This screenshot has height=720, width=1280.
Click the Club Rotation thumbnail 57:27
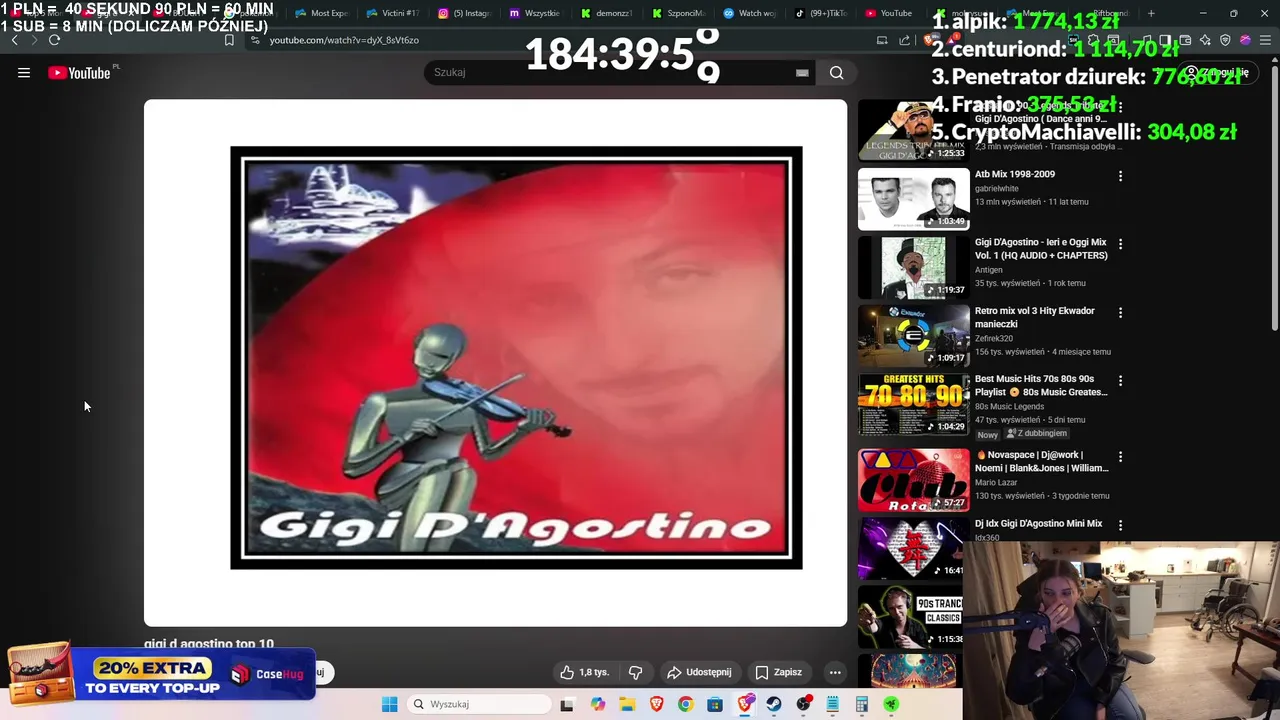tap(913, 479)
